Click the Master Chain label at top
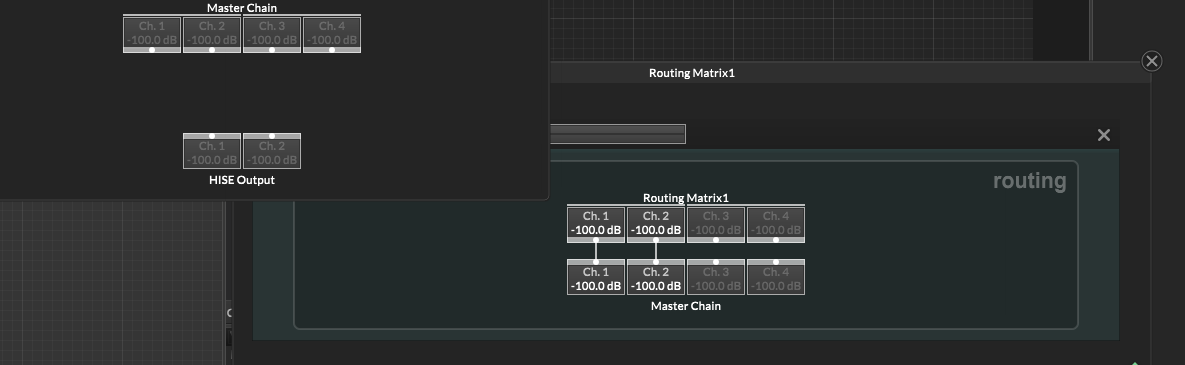Screen dimensions: 1185x365 (x=242, y=8)
